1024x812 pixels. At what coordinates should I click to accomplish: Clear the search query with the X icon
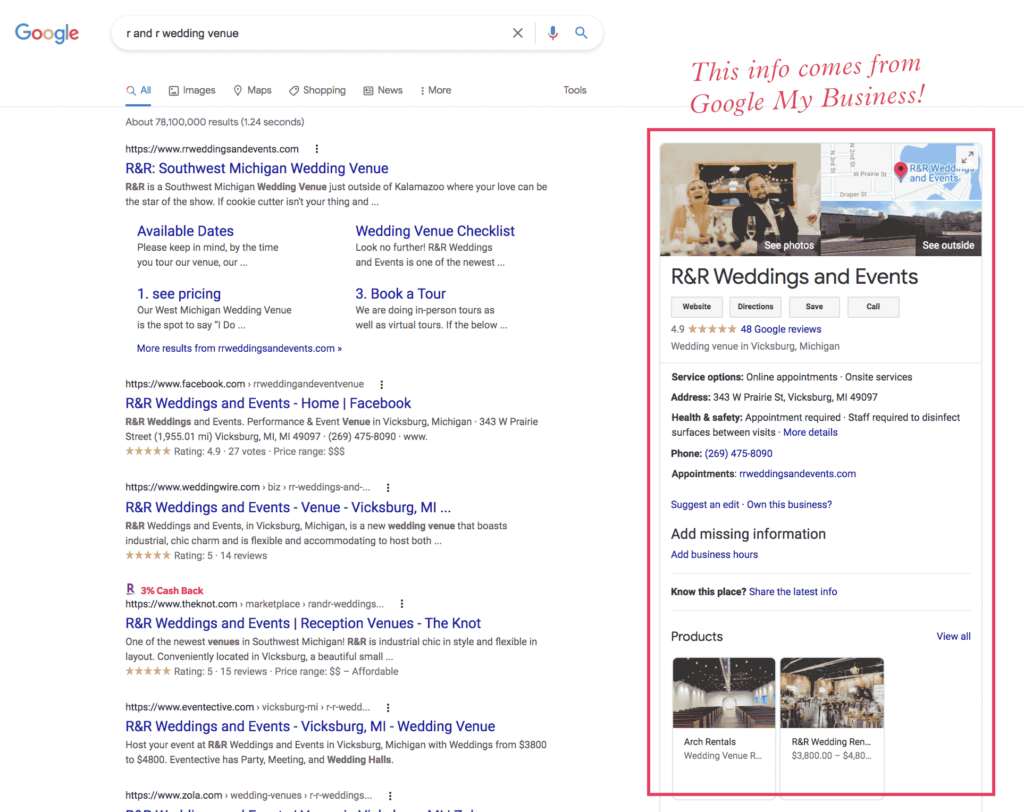tap(517, 33)
